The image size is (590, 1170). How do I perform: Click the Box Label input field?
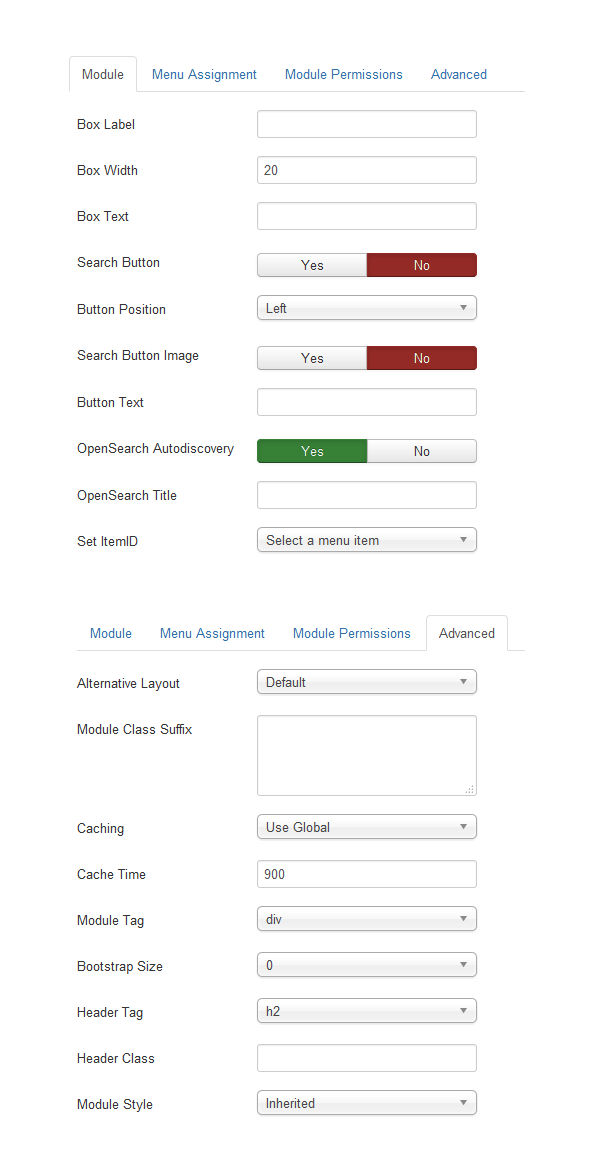(x=367, y=124)
